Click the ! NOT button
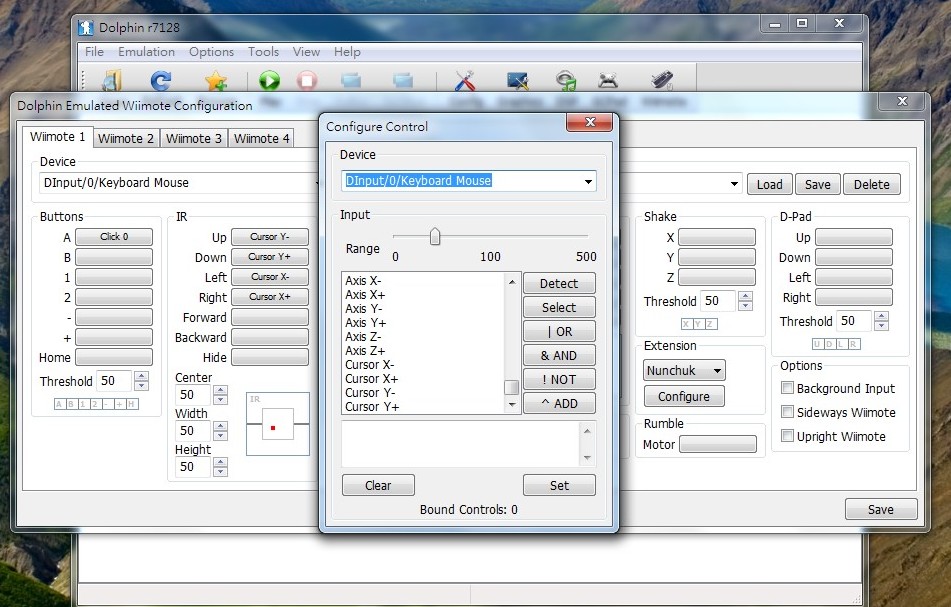The height and width of the screenshot is (607, 951). tap(559, 380)
